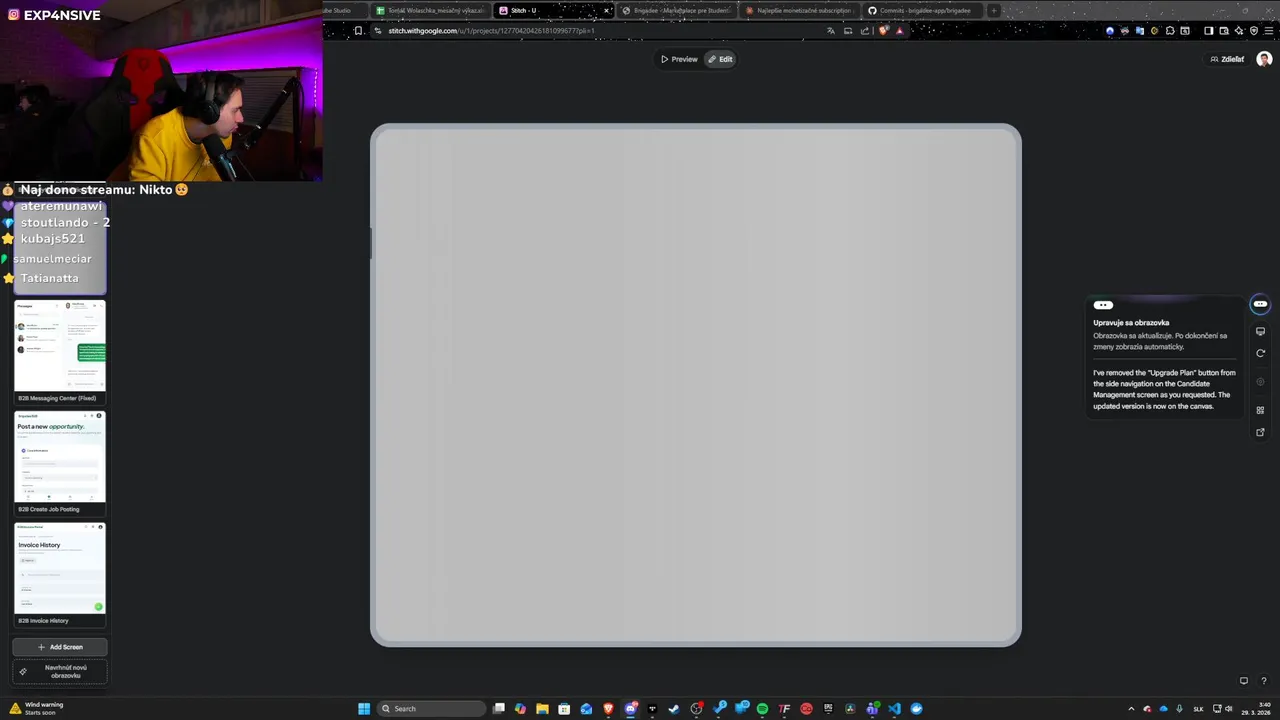The height and width of the screenshot is (720, 1280).
Task: Open the Wind warning weather widget
Action: (38, 708)
